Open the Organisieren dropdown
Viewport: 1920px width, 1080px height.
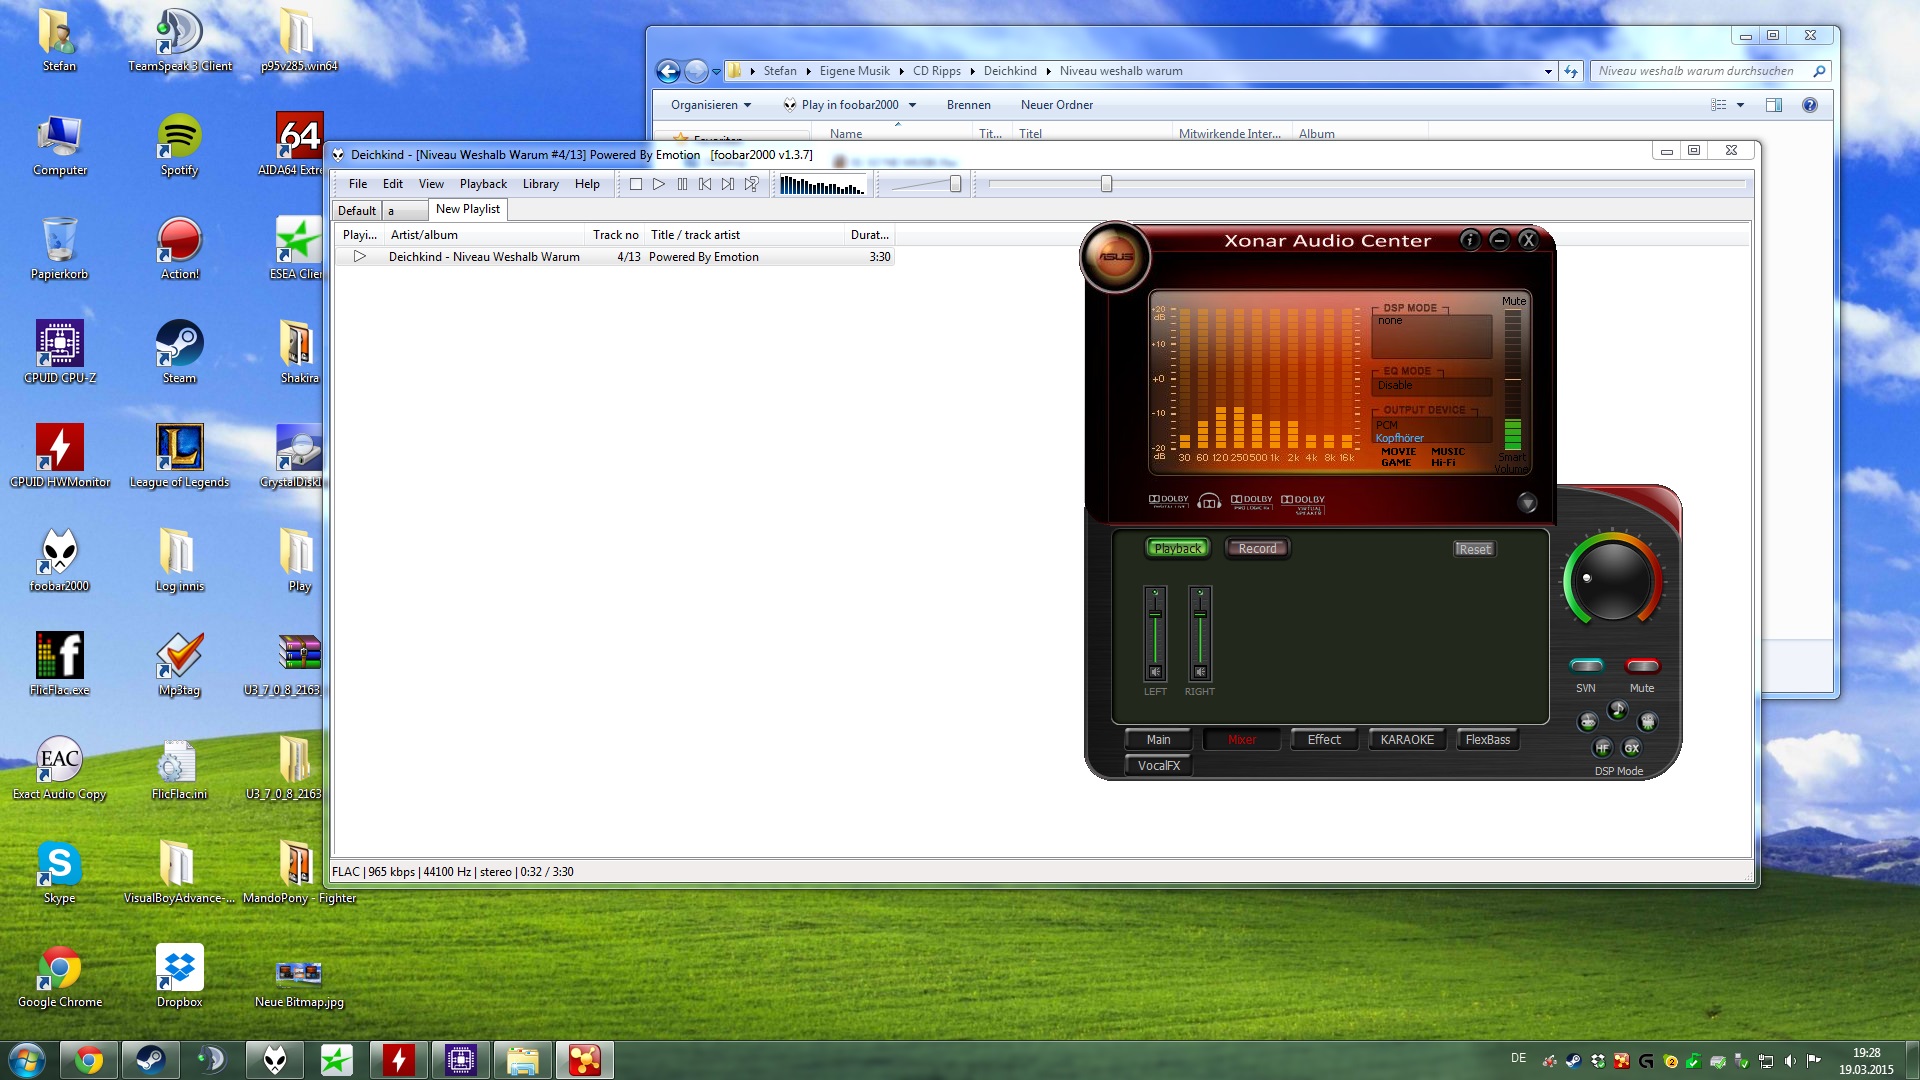coord(710,105)
